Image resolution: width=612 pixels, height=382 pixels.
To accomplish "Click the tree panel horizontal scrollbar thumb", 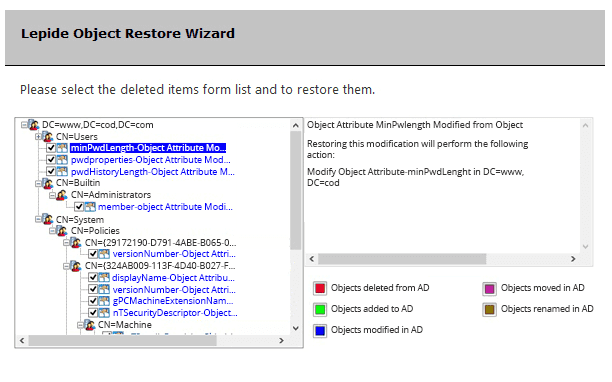I will 123,341.
